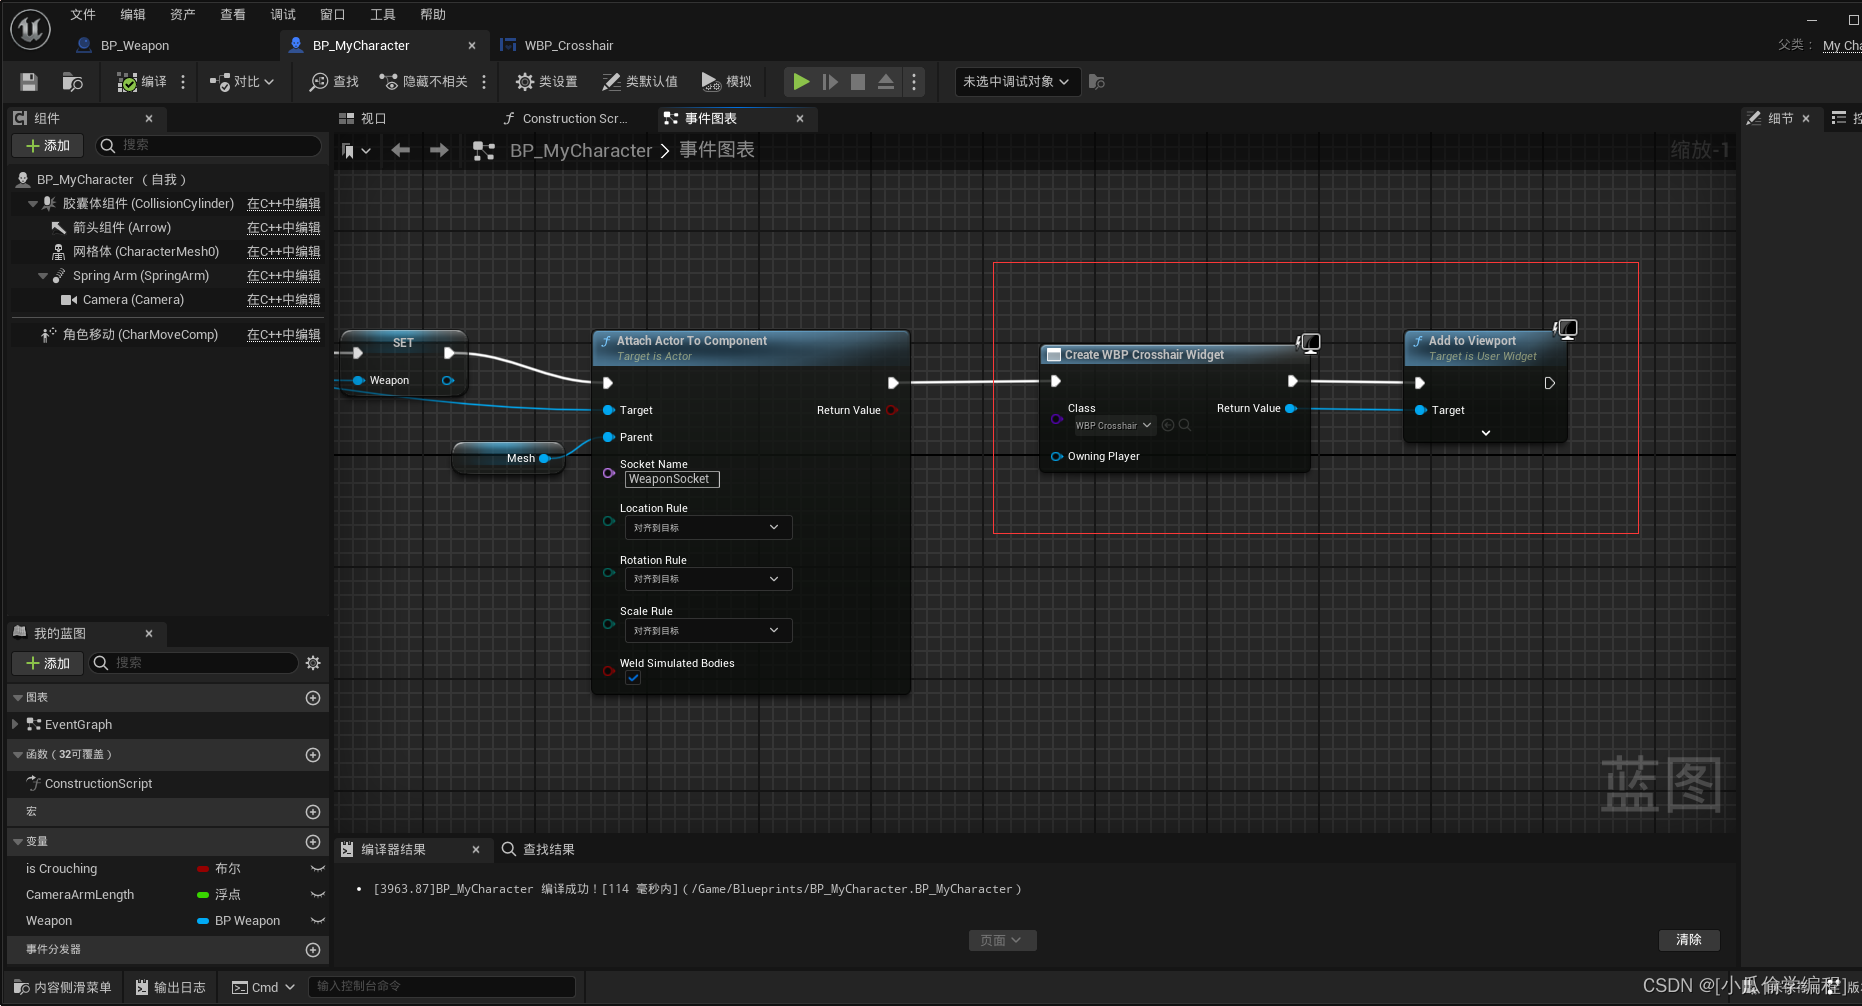Click the frame advance skip button
Viewport: 1862px width, 1006px height.
click(x=830, y=82)
